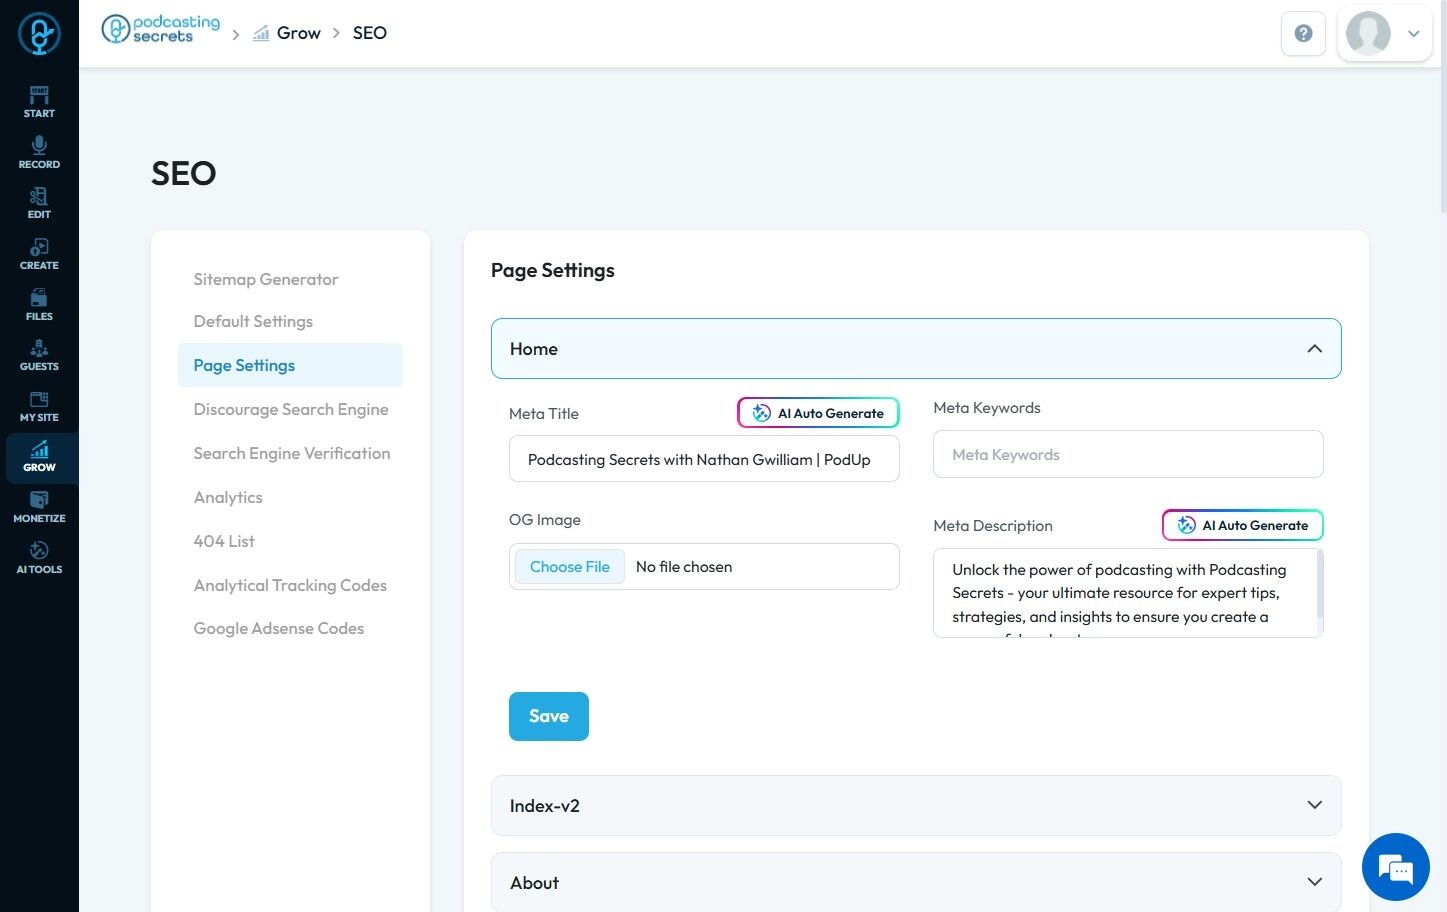Open the Monetize sidebar section

(39, 507)
